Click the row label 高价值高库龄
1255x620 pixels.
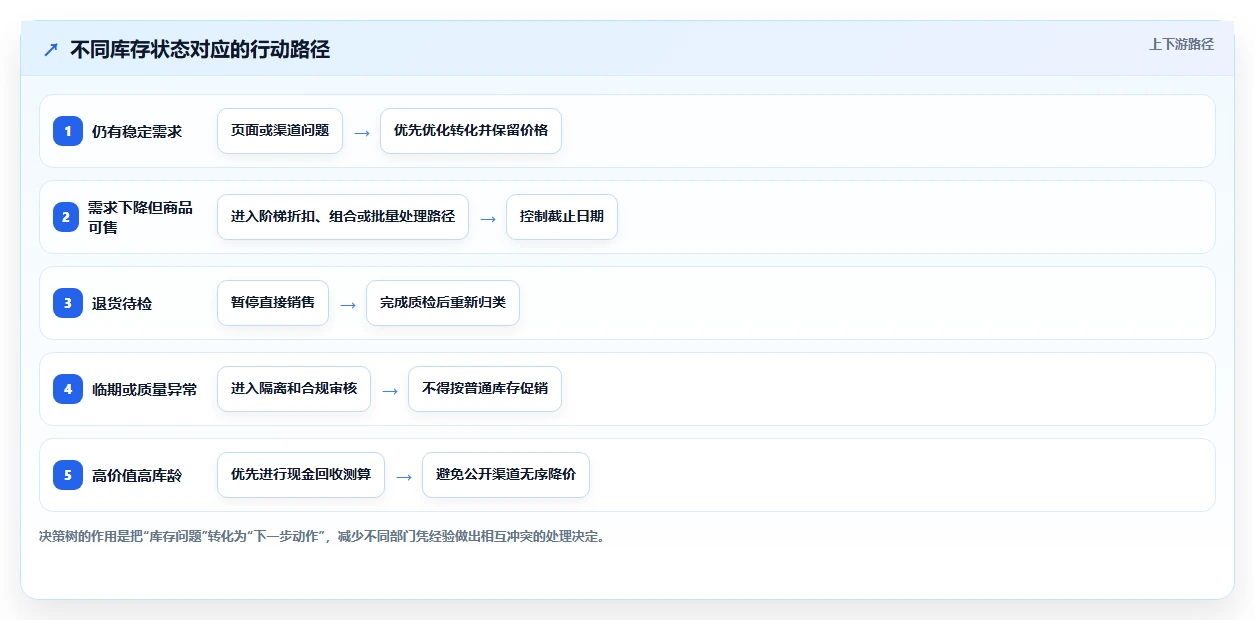pos(137,475)
